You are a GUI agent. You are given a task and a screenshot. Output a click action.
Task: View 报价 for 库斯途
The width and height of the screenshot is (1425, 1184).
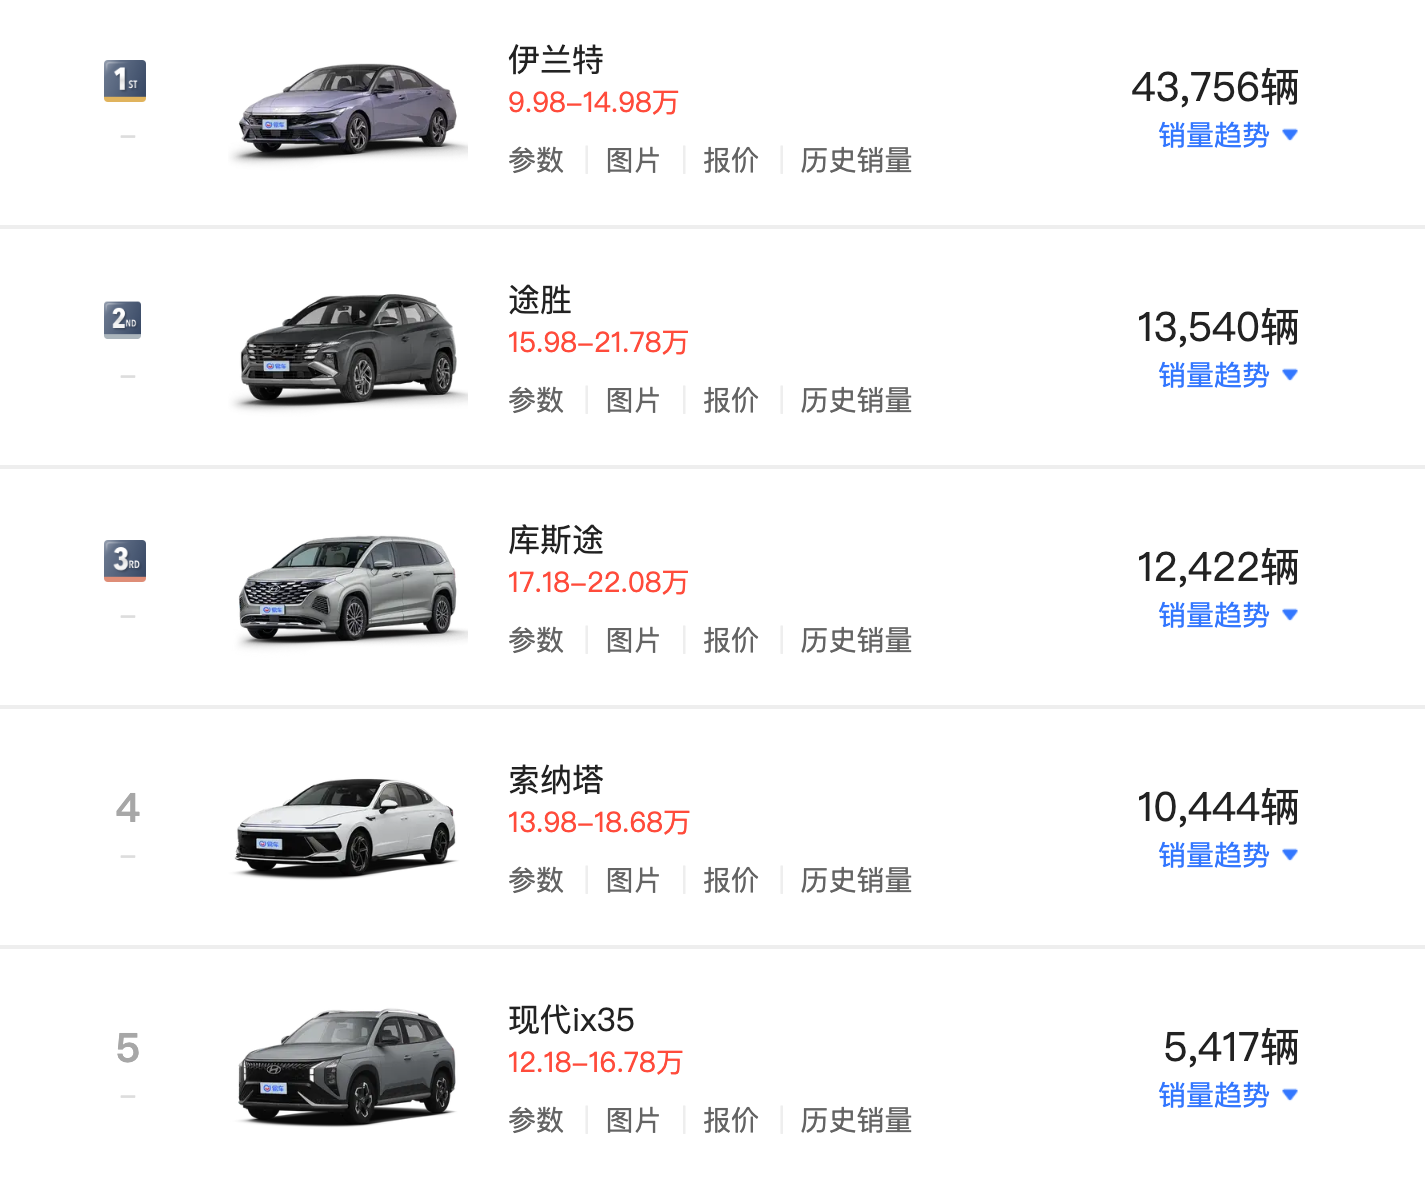point(730,640)
